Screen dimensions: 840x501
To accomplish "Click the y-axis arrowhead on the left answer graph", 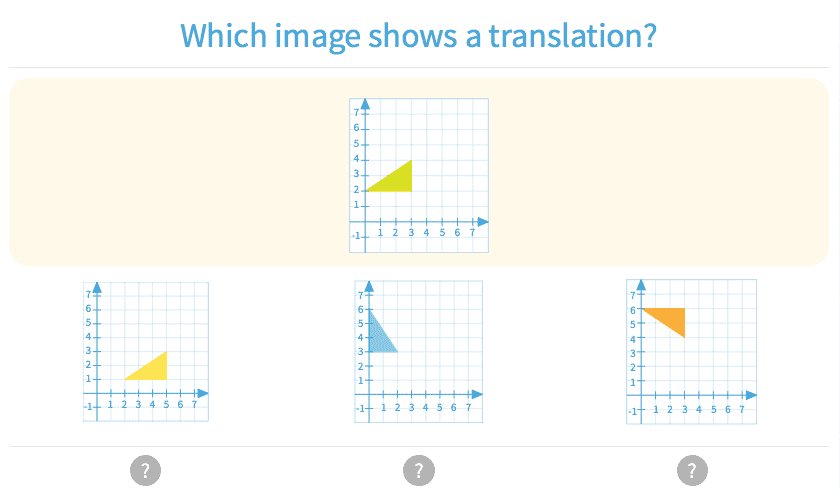I will pyautogui.click(x=97, y=287).
